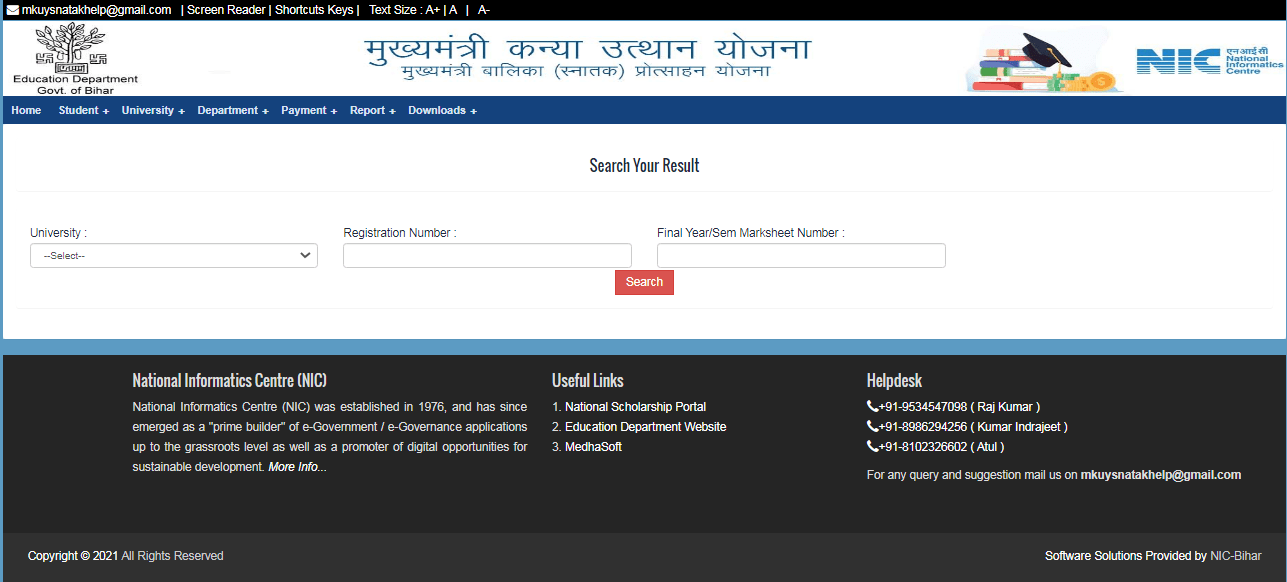
Task: Open the University select dropdown
Action: pos(174,256)
